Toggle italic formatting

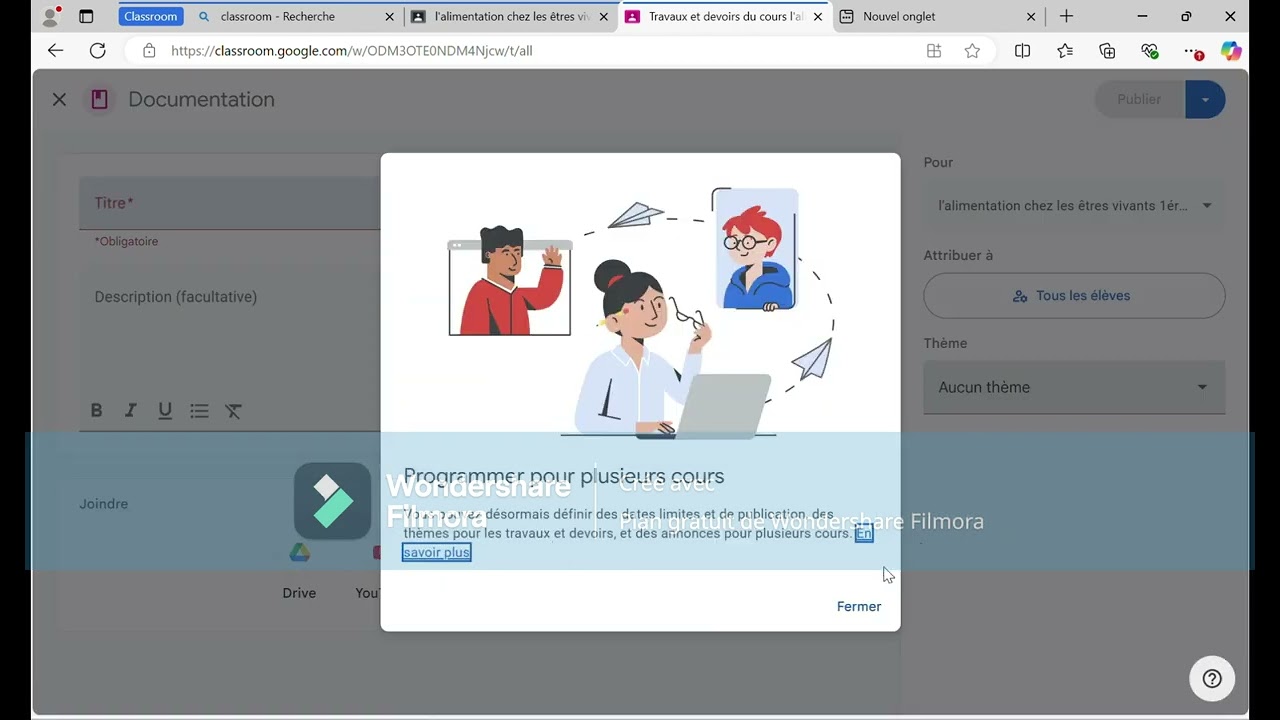pos(130,410)
